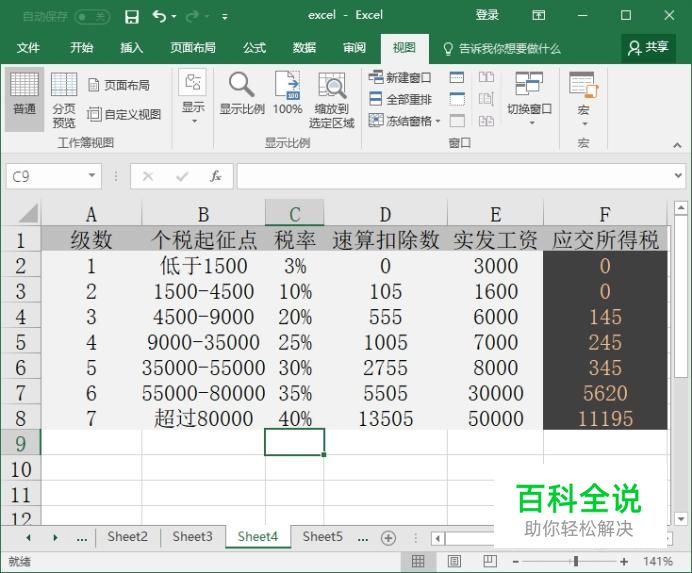Switch to the 公式 ribbon tab
The width and height of the screenshot is (692, 573).
coord(254,48)
